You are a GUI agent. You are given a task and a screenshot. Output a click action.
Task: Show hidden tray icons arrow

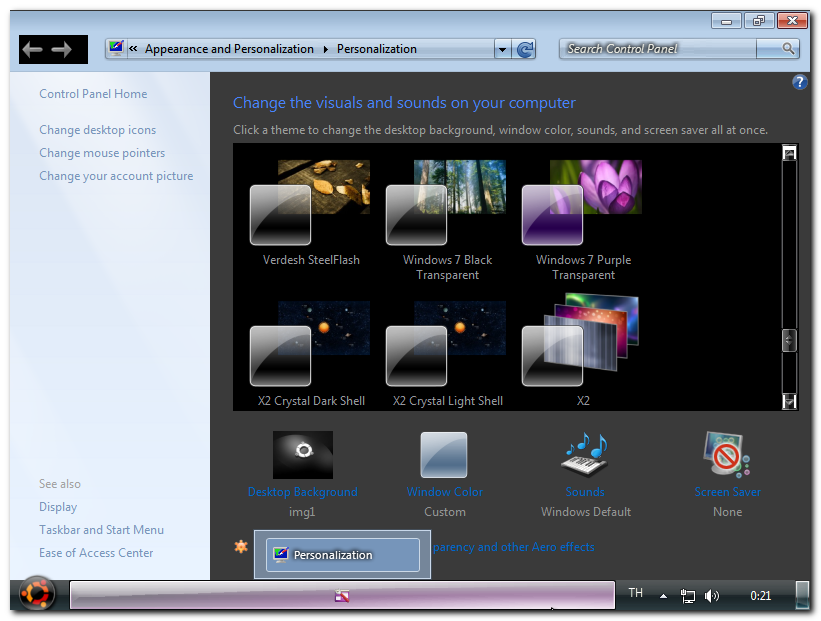tap(663, 596)
